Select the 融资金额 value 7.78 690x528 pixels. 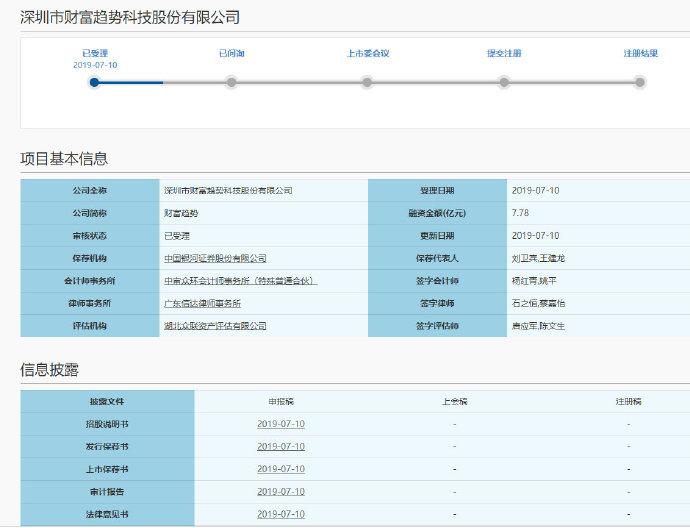pos(520,213)
